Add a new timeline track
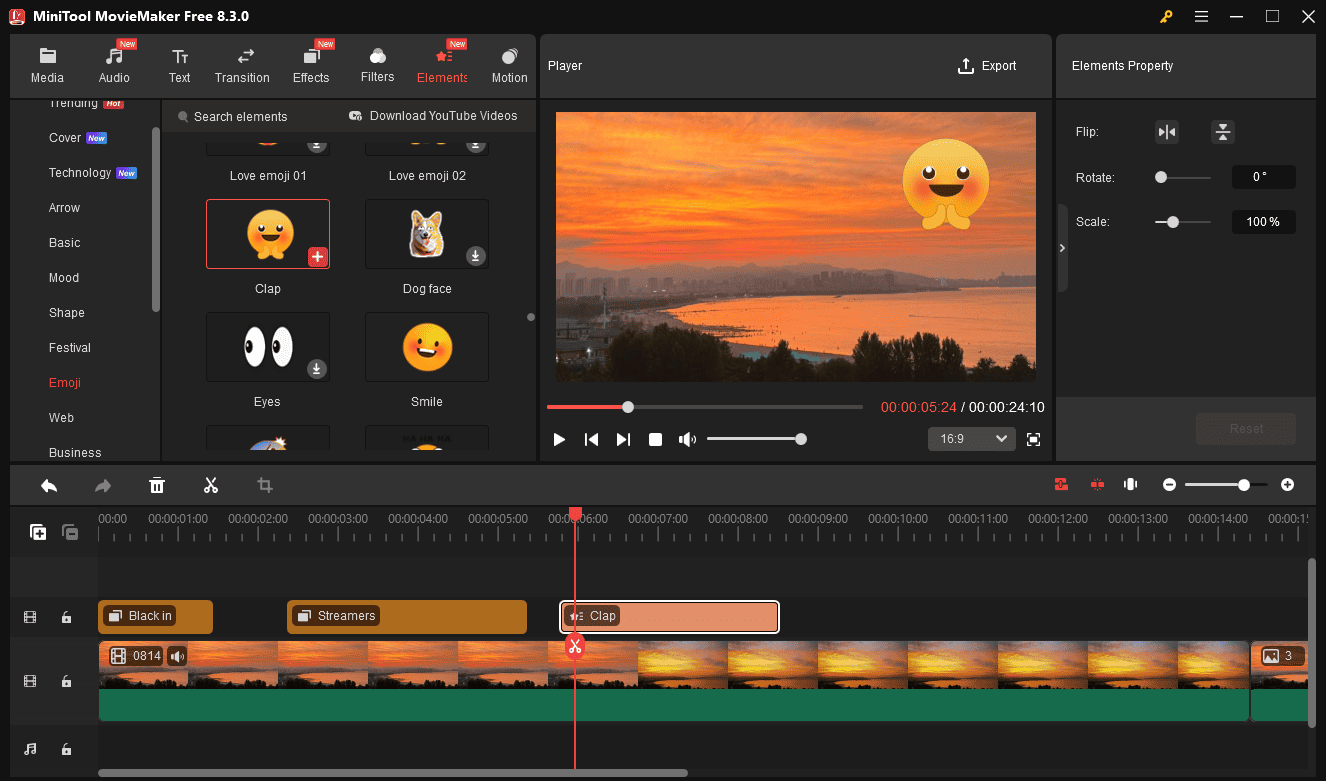Viewport: 1326px width, 781px height. (38, 532)
